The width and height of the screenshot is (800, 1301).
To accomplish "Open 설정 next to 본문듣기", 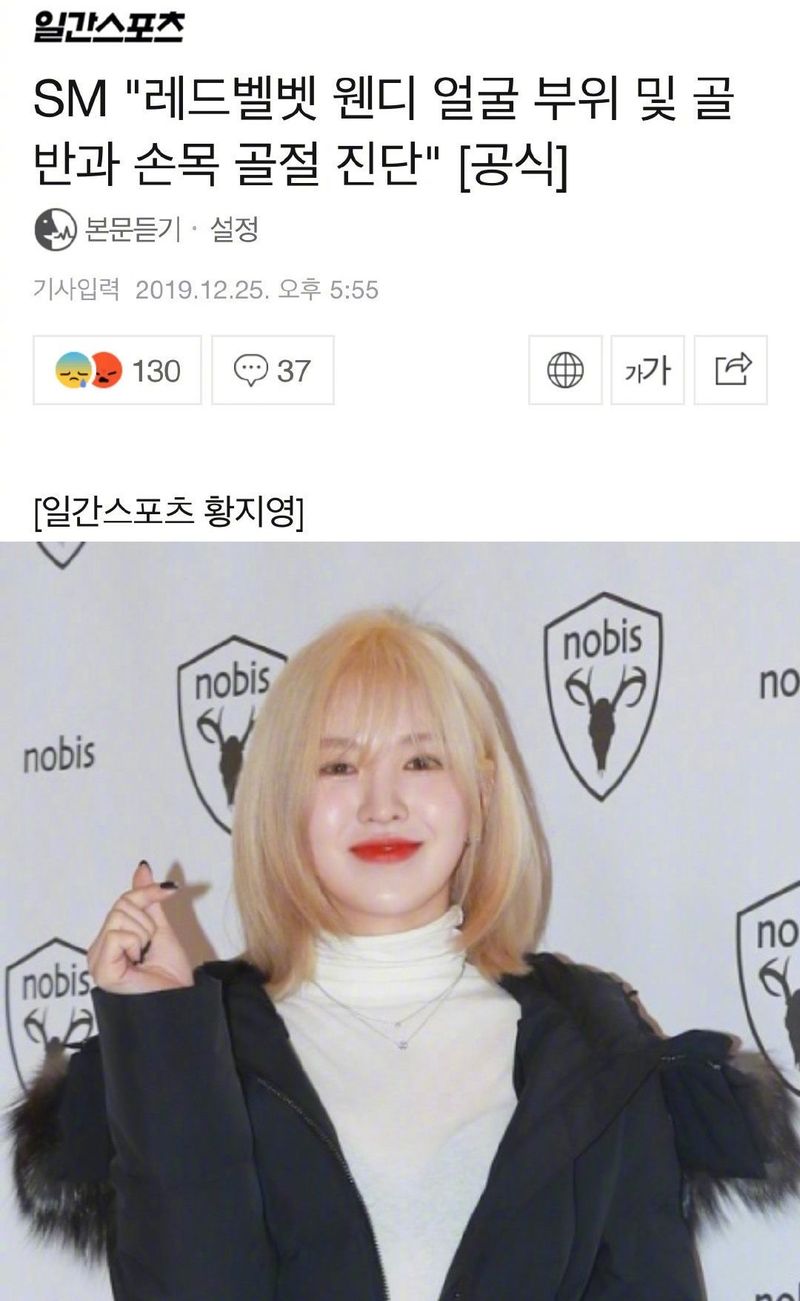I will tap(234, 230).
